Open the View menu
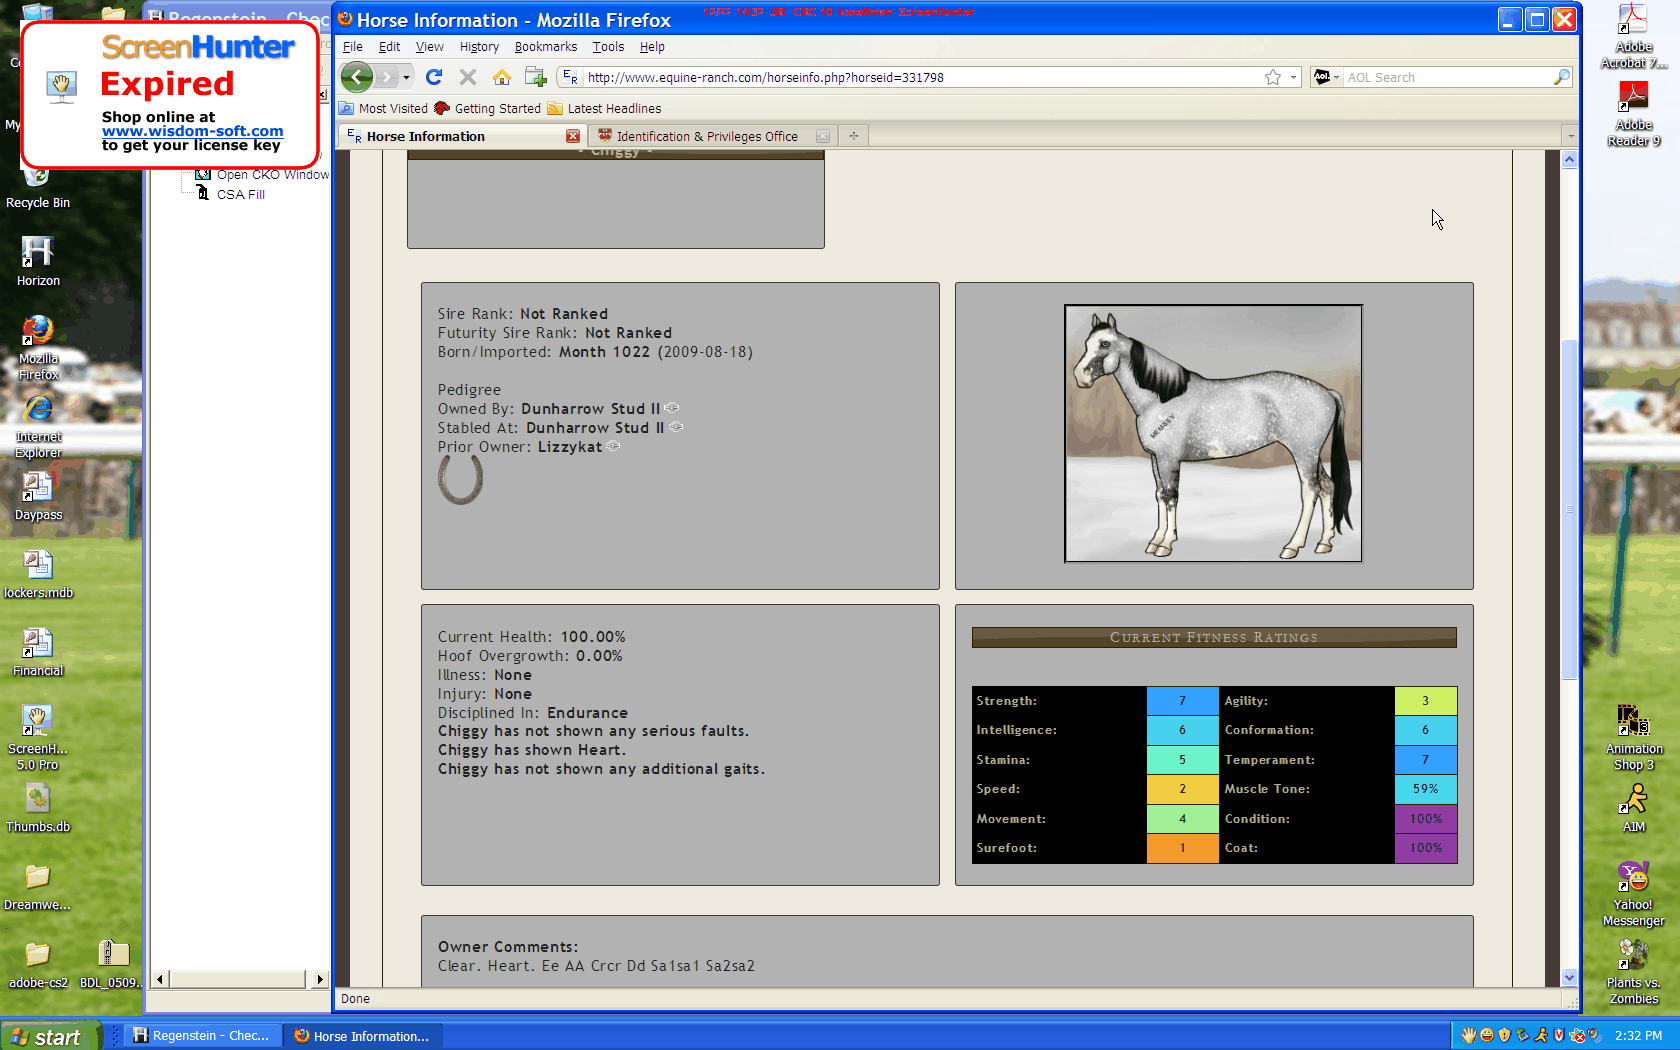This screenshot has width=1680, height=1050. (x=430, y=47)
